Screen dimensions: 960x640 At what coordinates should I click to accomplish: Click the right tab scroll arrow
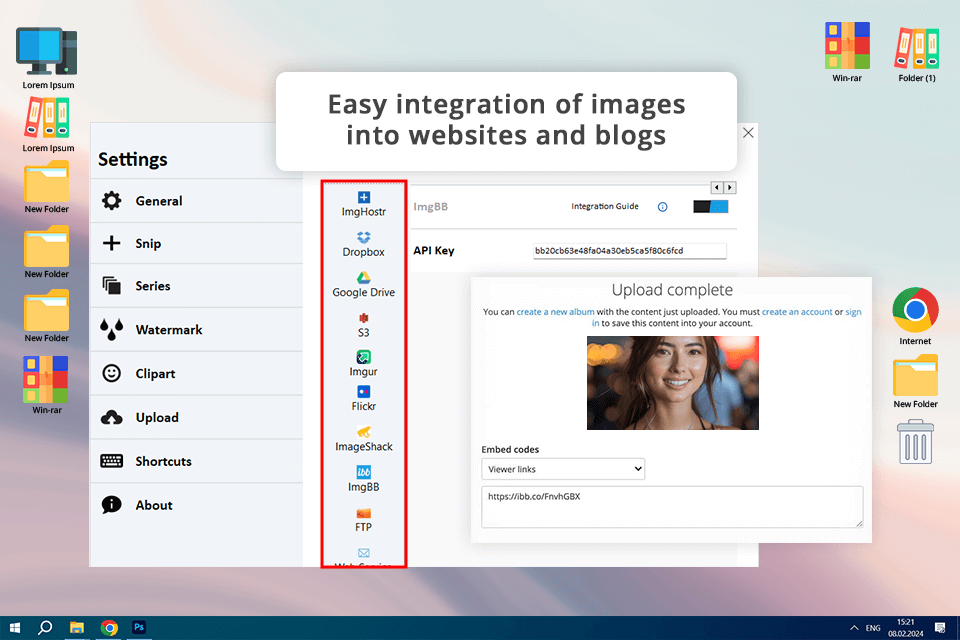tap(730, 187)
